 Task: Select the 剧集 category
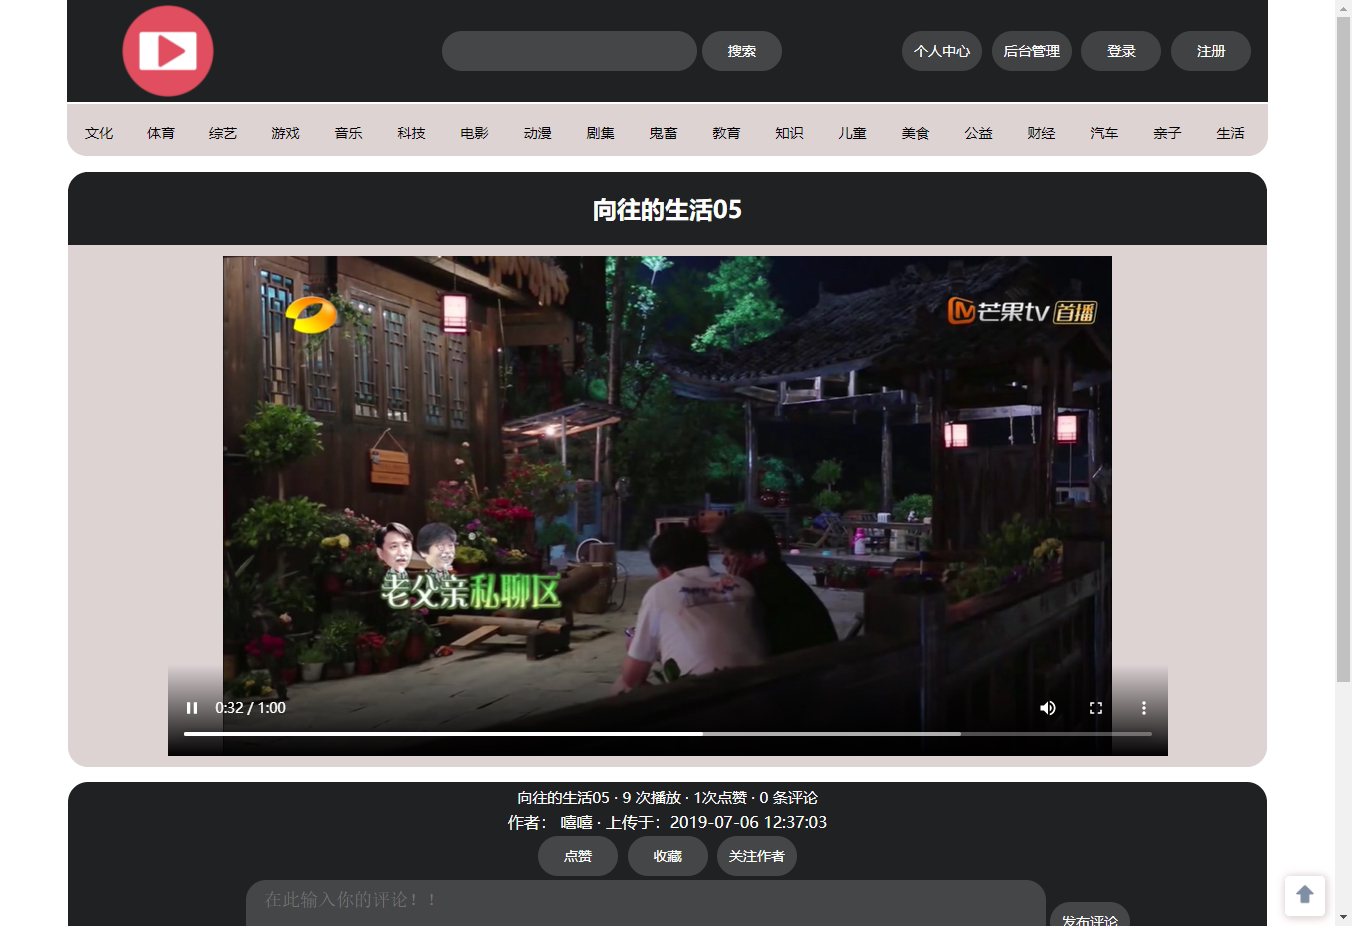(601, 133)
